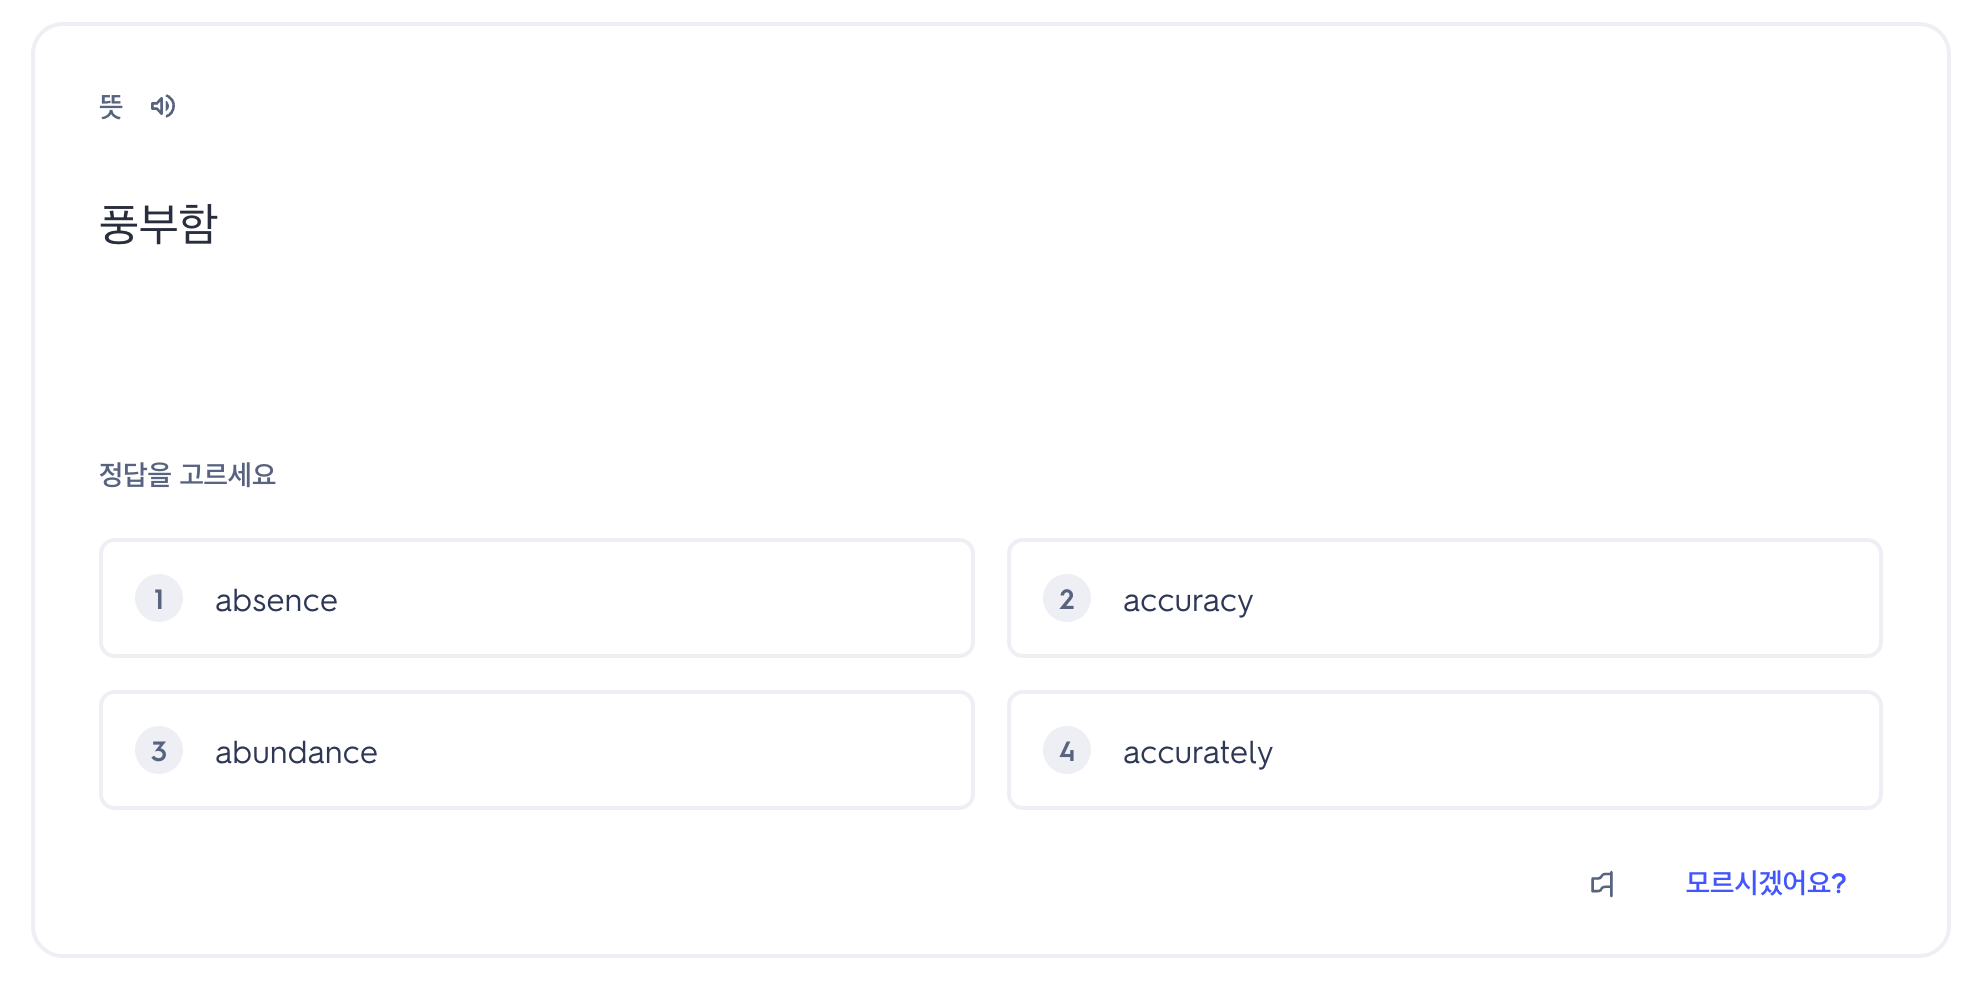The width and height of the screenshot is (1978, 982).
Task: Listen to the word using the sound icon
Action: 163,106
